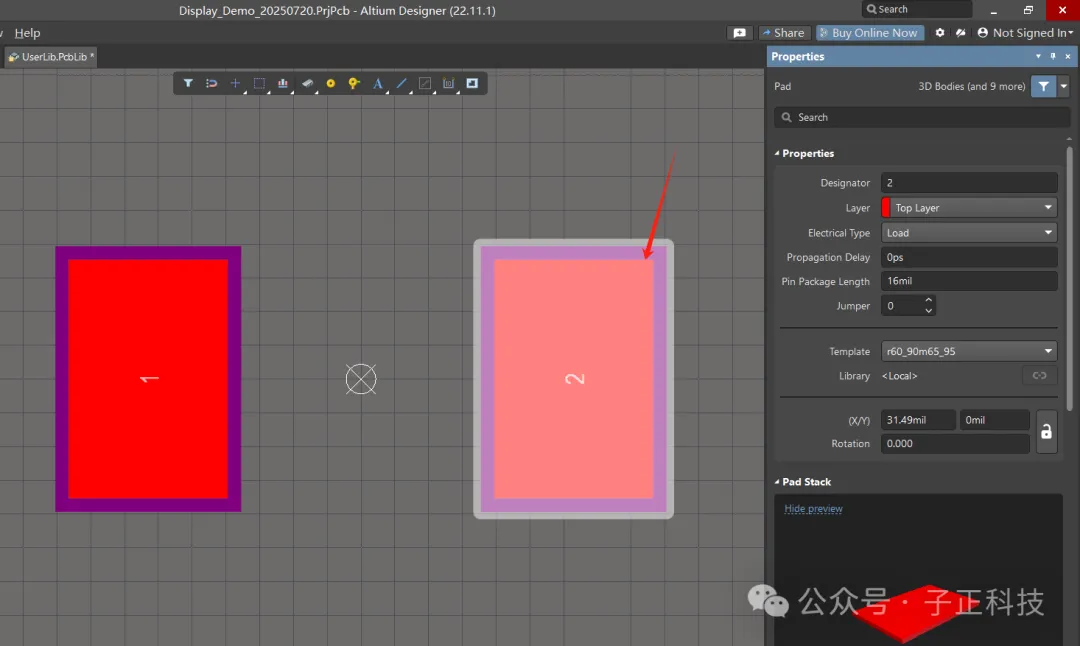Select pad 1 on the canvas
Viewport: 1080px width, 646px height.
point(148,379)
